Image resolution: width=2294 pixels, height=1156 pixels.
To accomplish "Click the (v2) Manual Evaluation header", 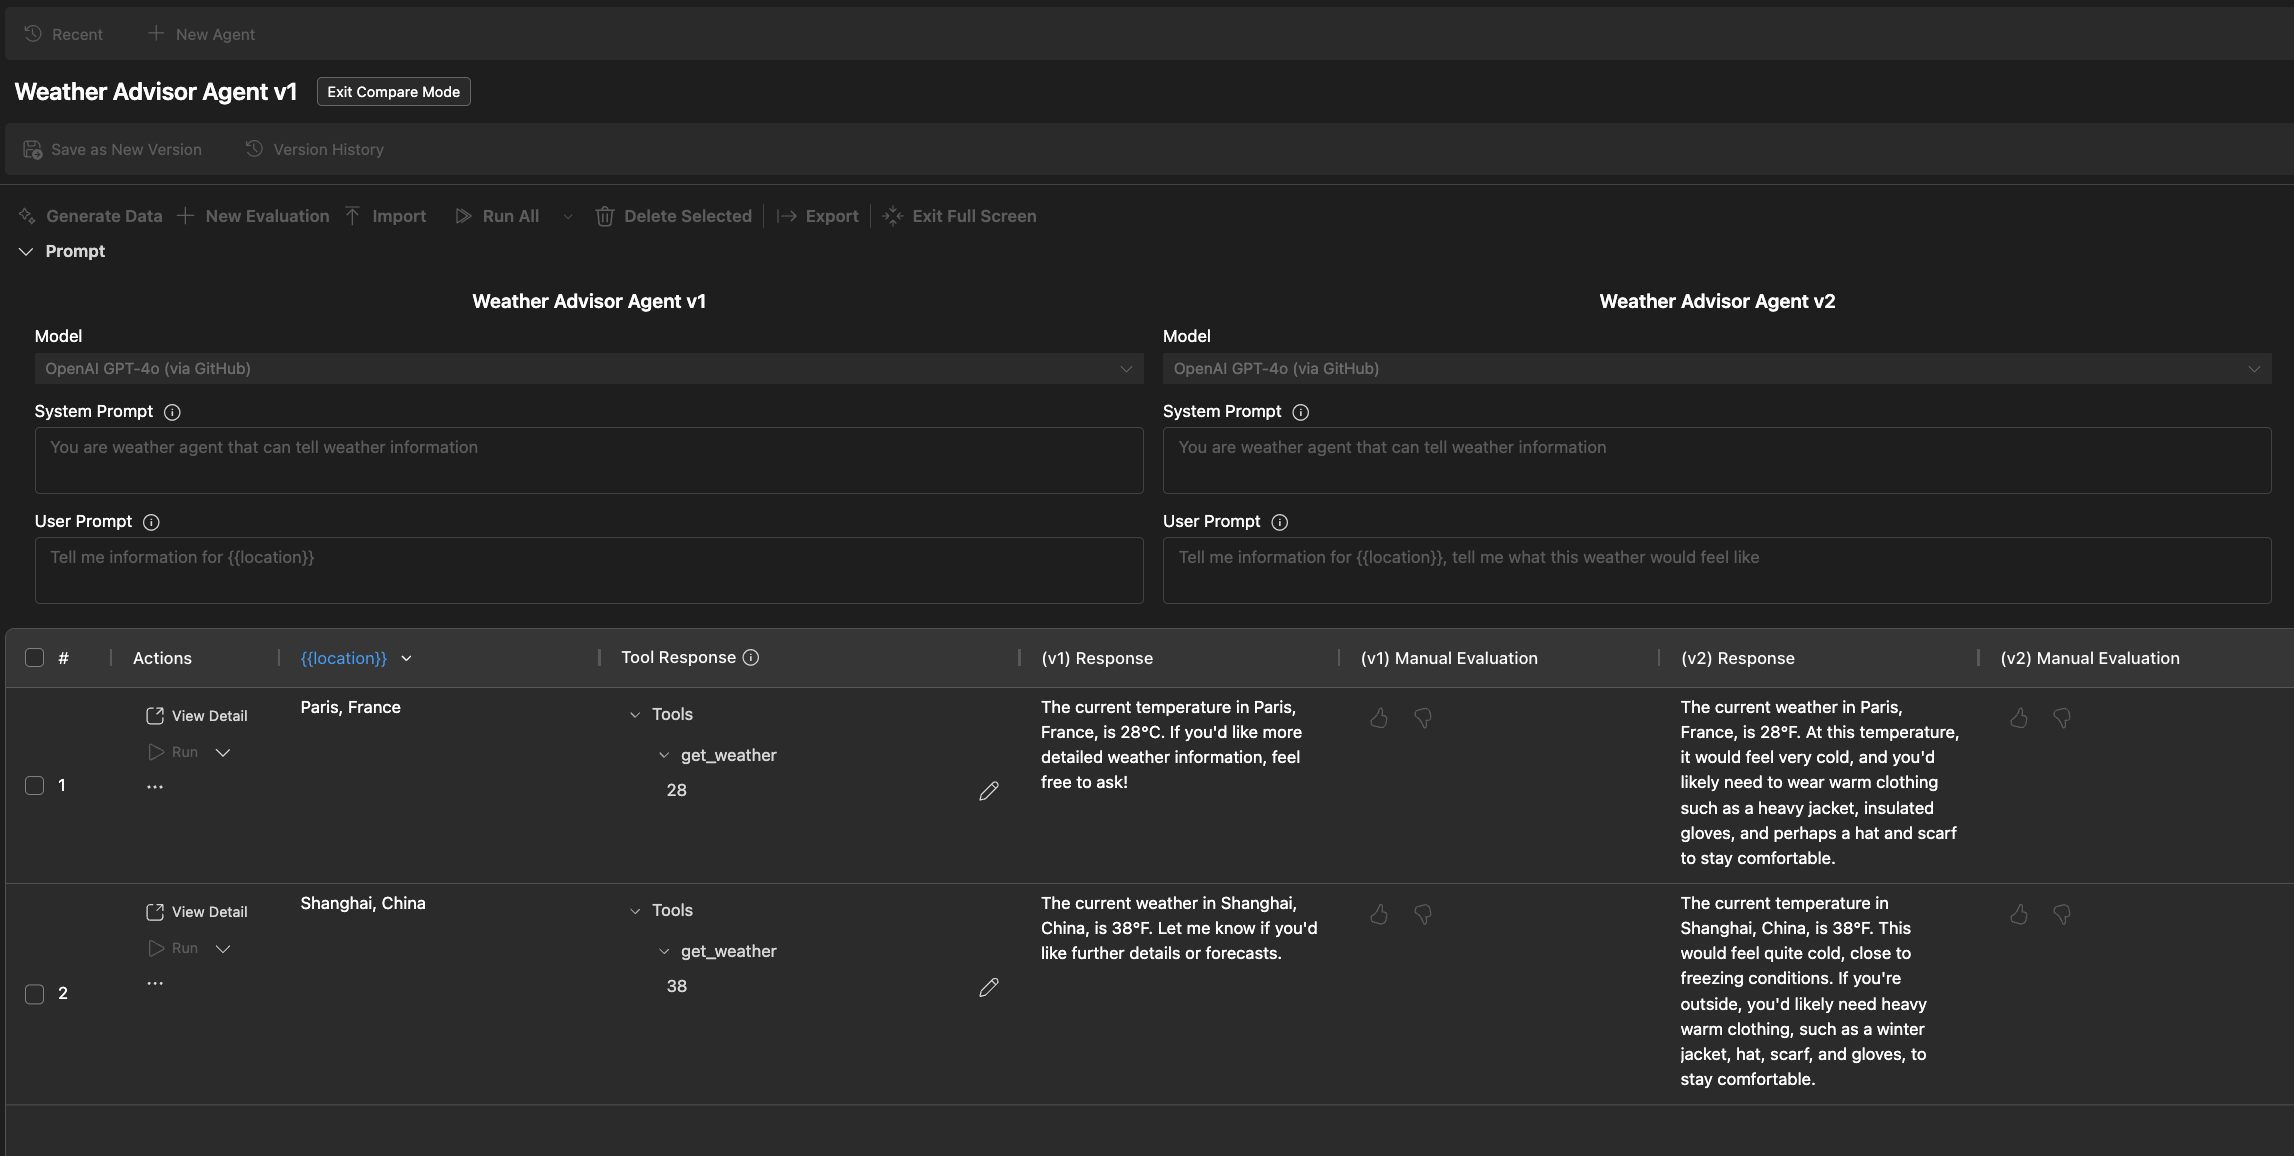I will [x=2090, y=658].
